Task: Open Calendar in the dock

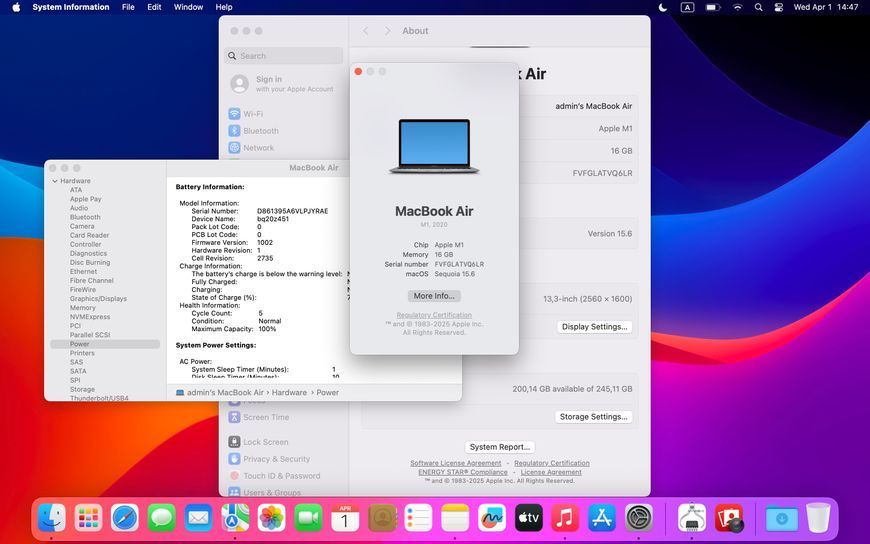Action: click(x=345, y=518)
